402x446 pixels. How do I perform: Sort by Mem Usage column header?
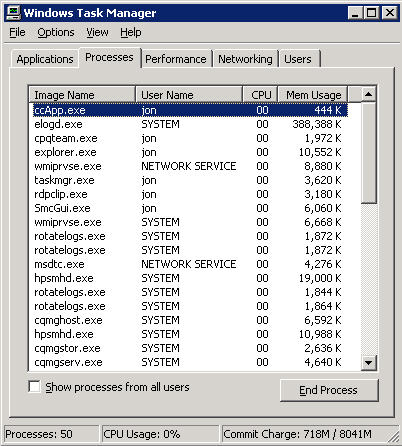coord(312,95)
